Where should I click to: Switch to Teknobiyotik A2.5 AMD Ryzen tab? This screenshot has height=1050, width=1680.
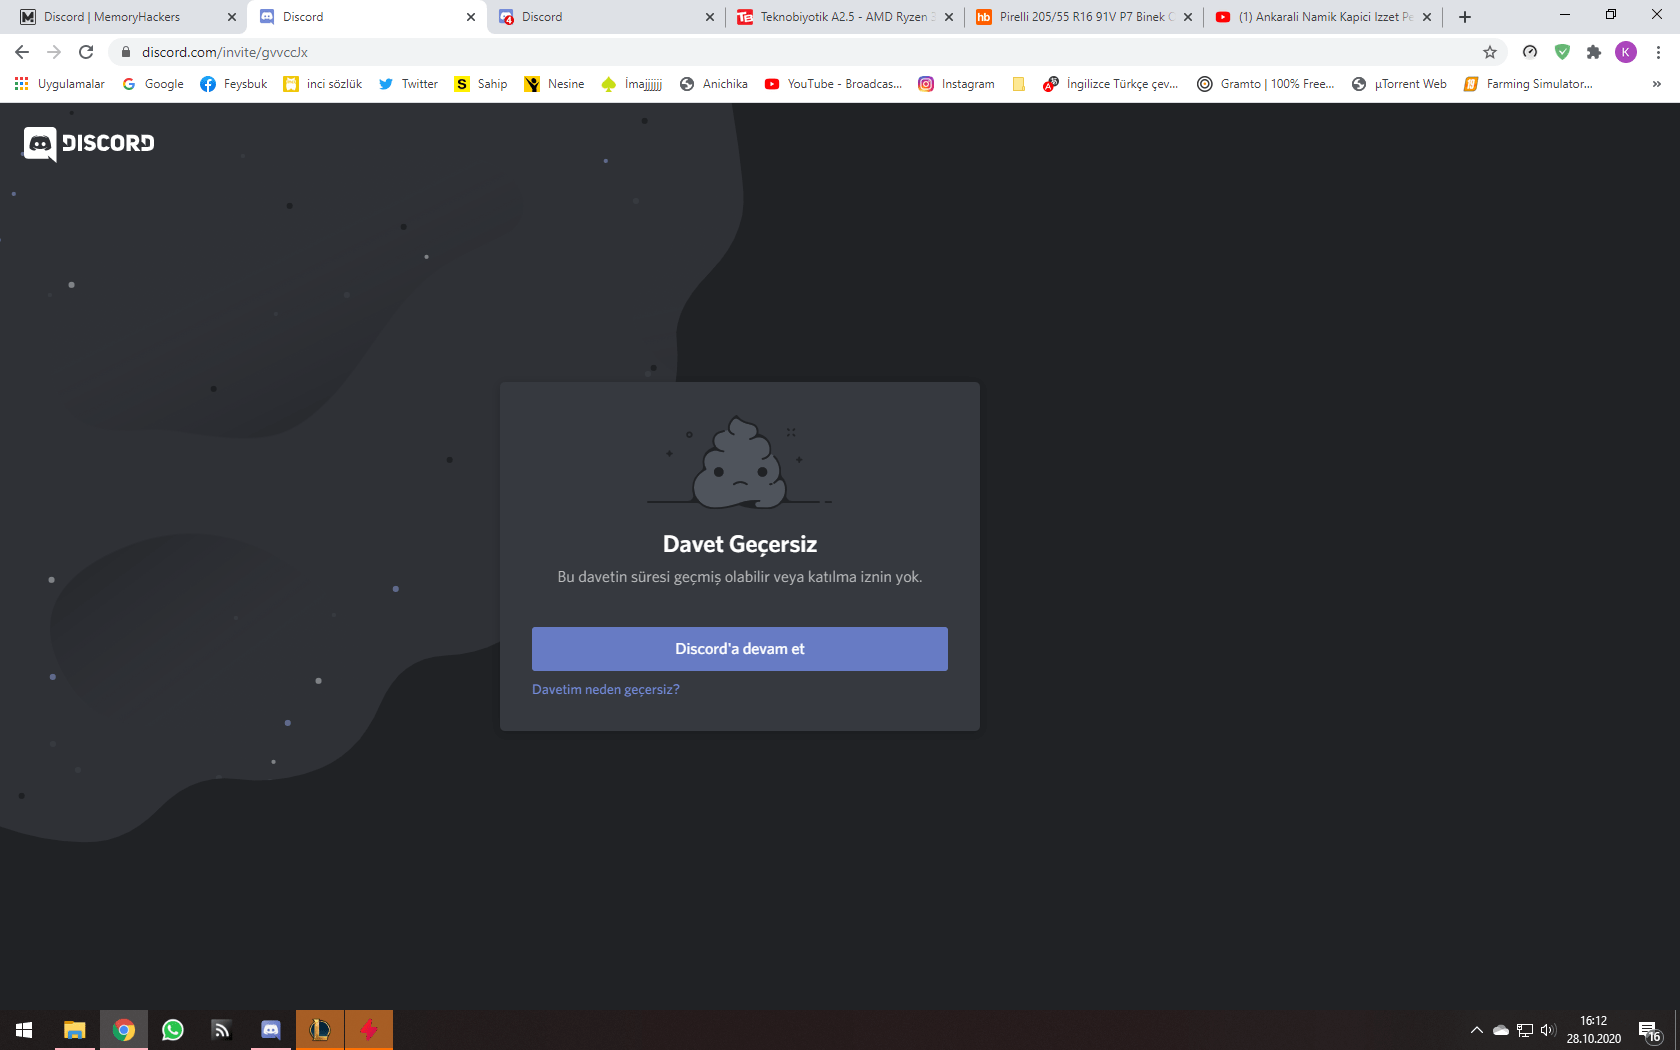coord(845,17)
